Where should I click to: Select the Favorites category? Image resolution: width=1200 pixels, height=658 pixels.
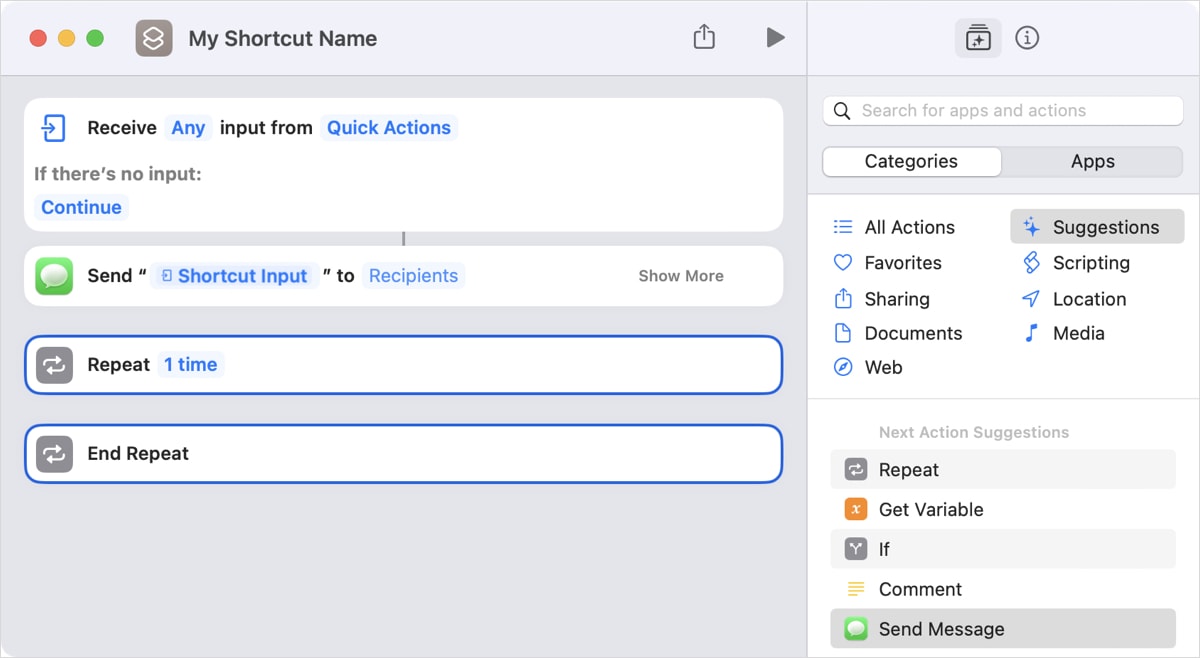pos(901,263)
